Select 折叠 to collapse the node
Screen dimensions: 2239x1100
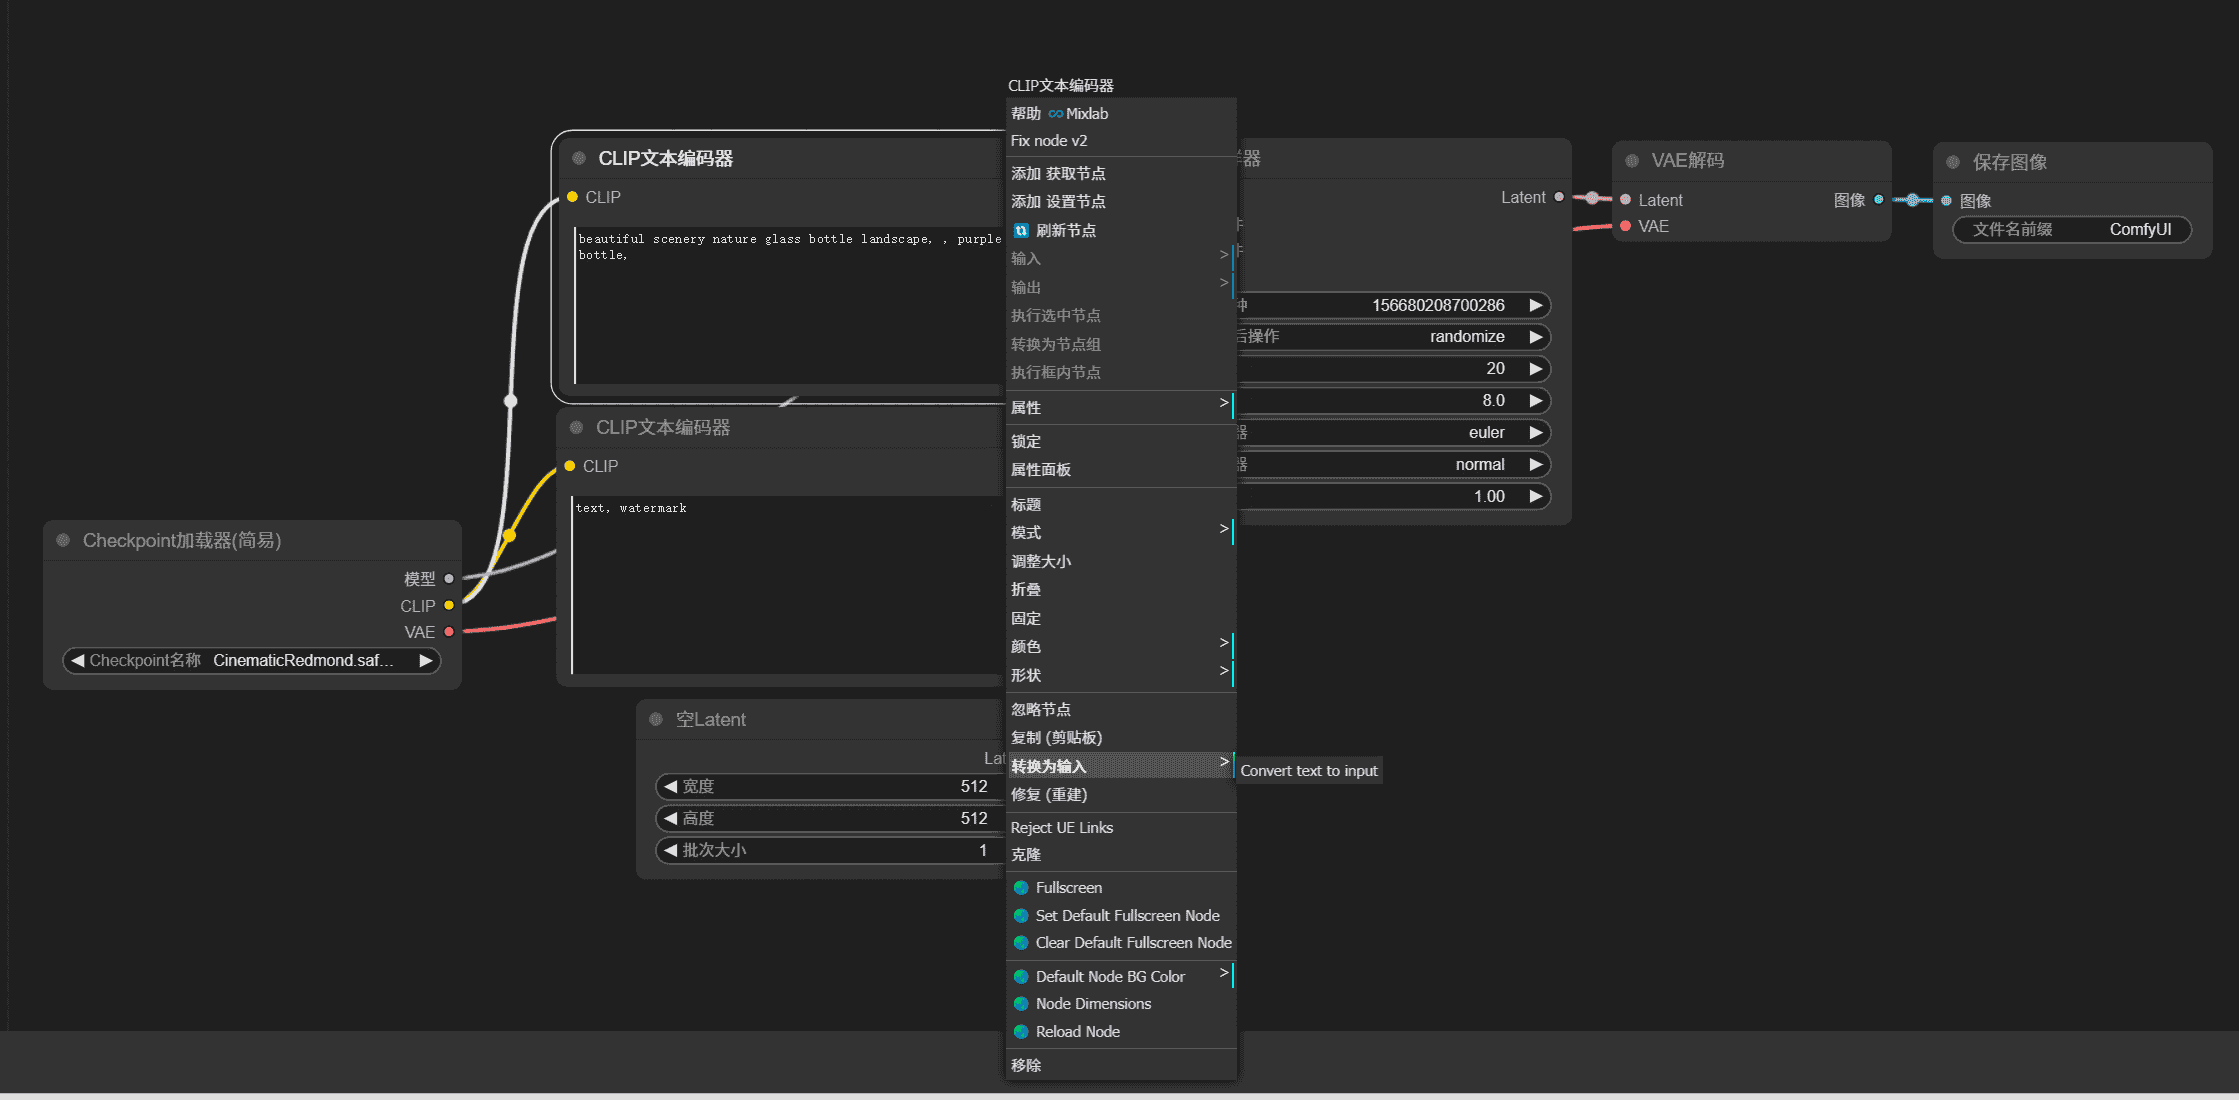point(1026,589)
